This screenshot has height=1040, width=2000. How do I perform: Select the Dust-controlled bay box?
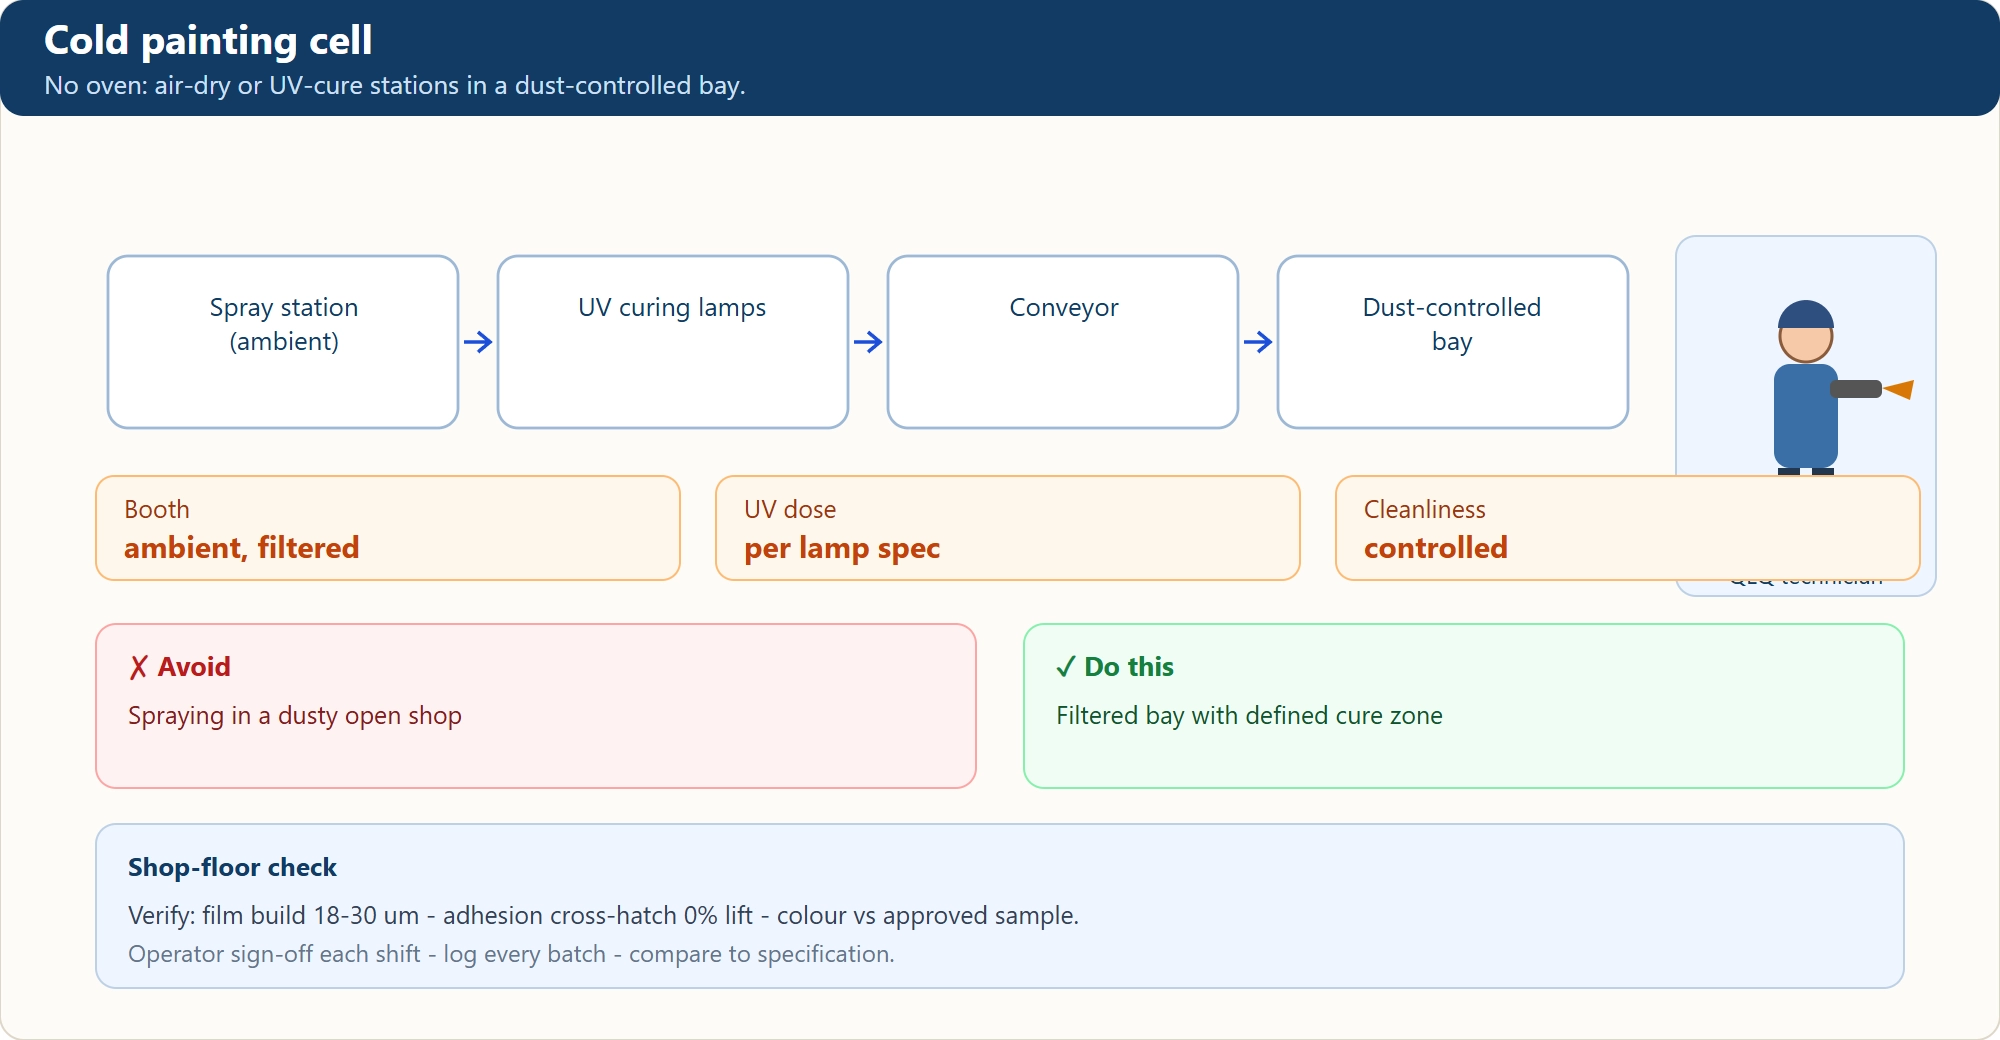click(x=1453, y=342)
